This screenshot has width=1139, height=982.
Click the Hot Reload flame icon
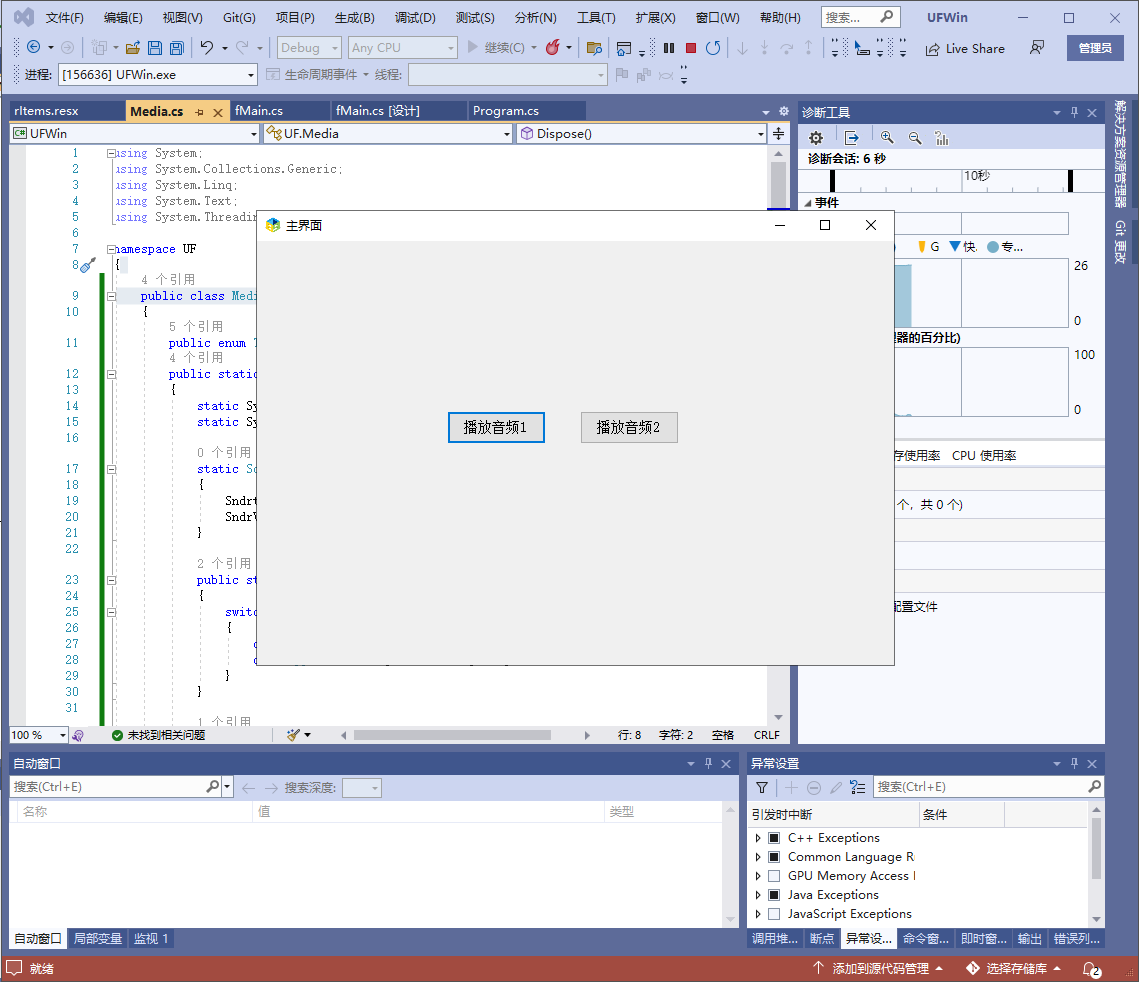553,47
